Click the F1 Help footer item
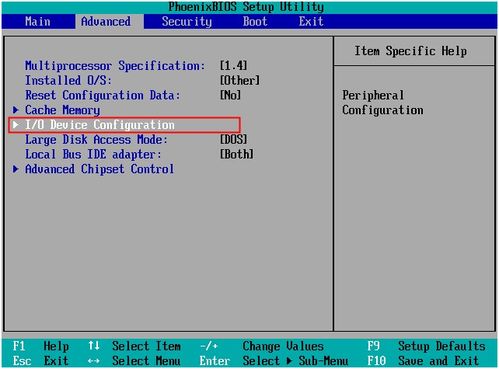The image size is (499, 369). pos(41,346)
